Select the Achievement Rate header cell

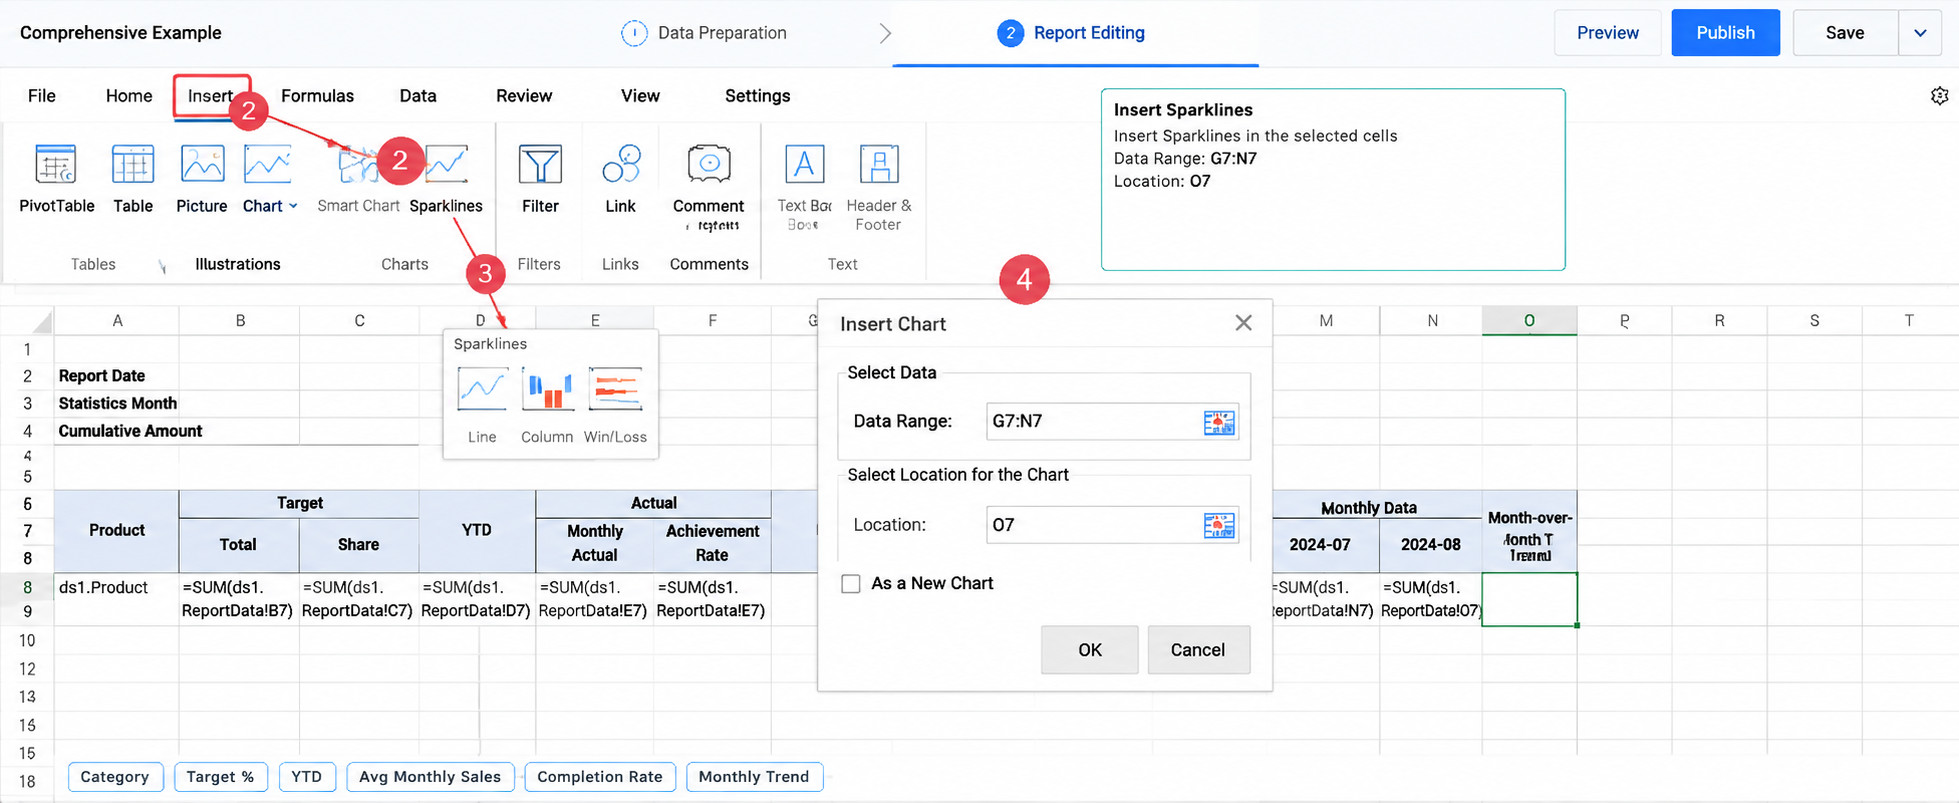[x=712, y=544]
